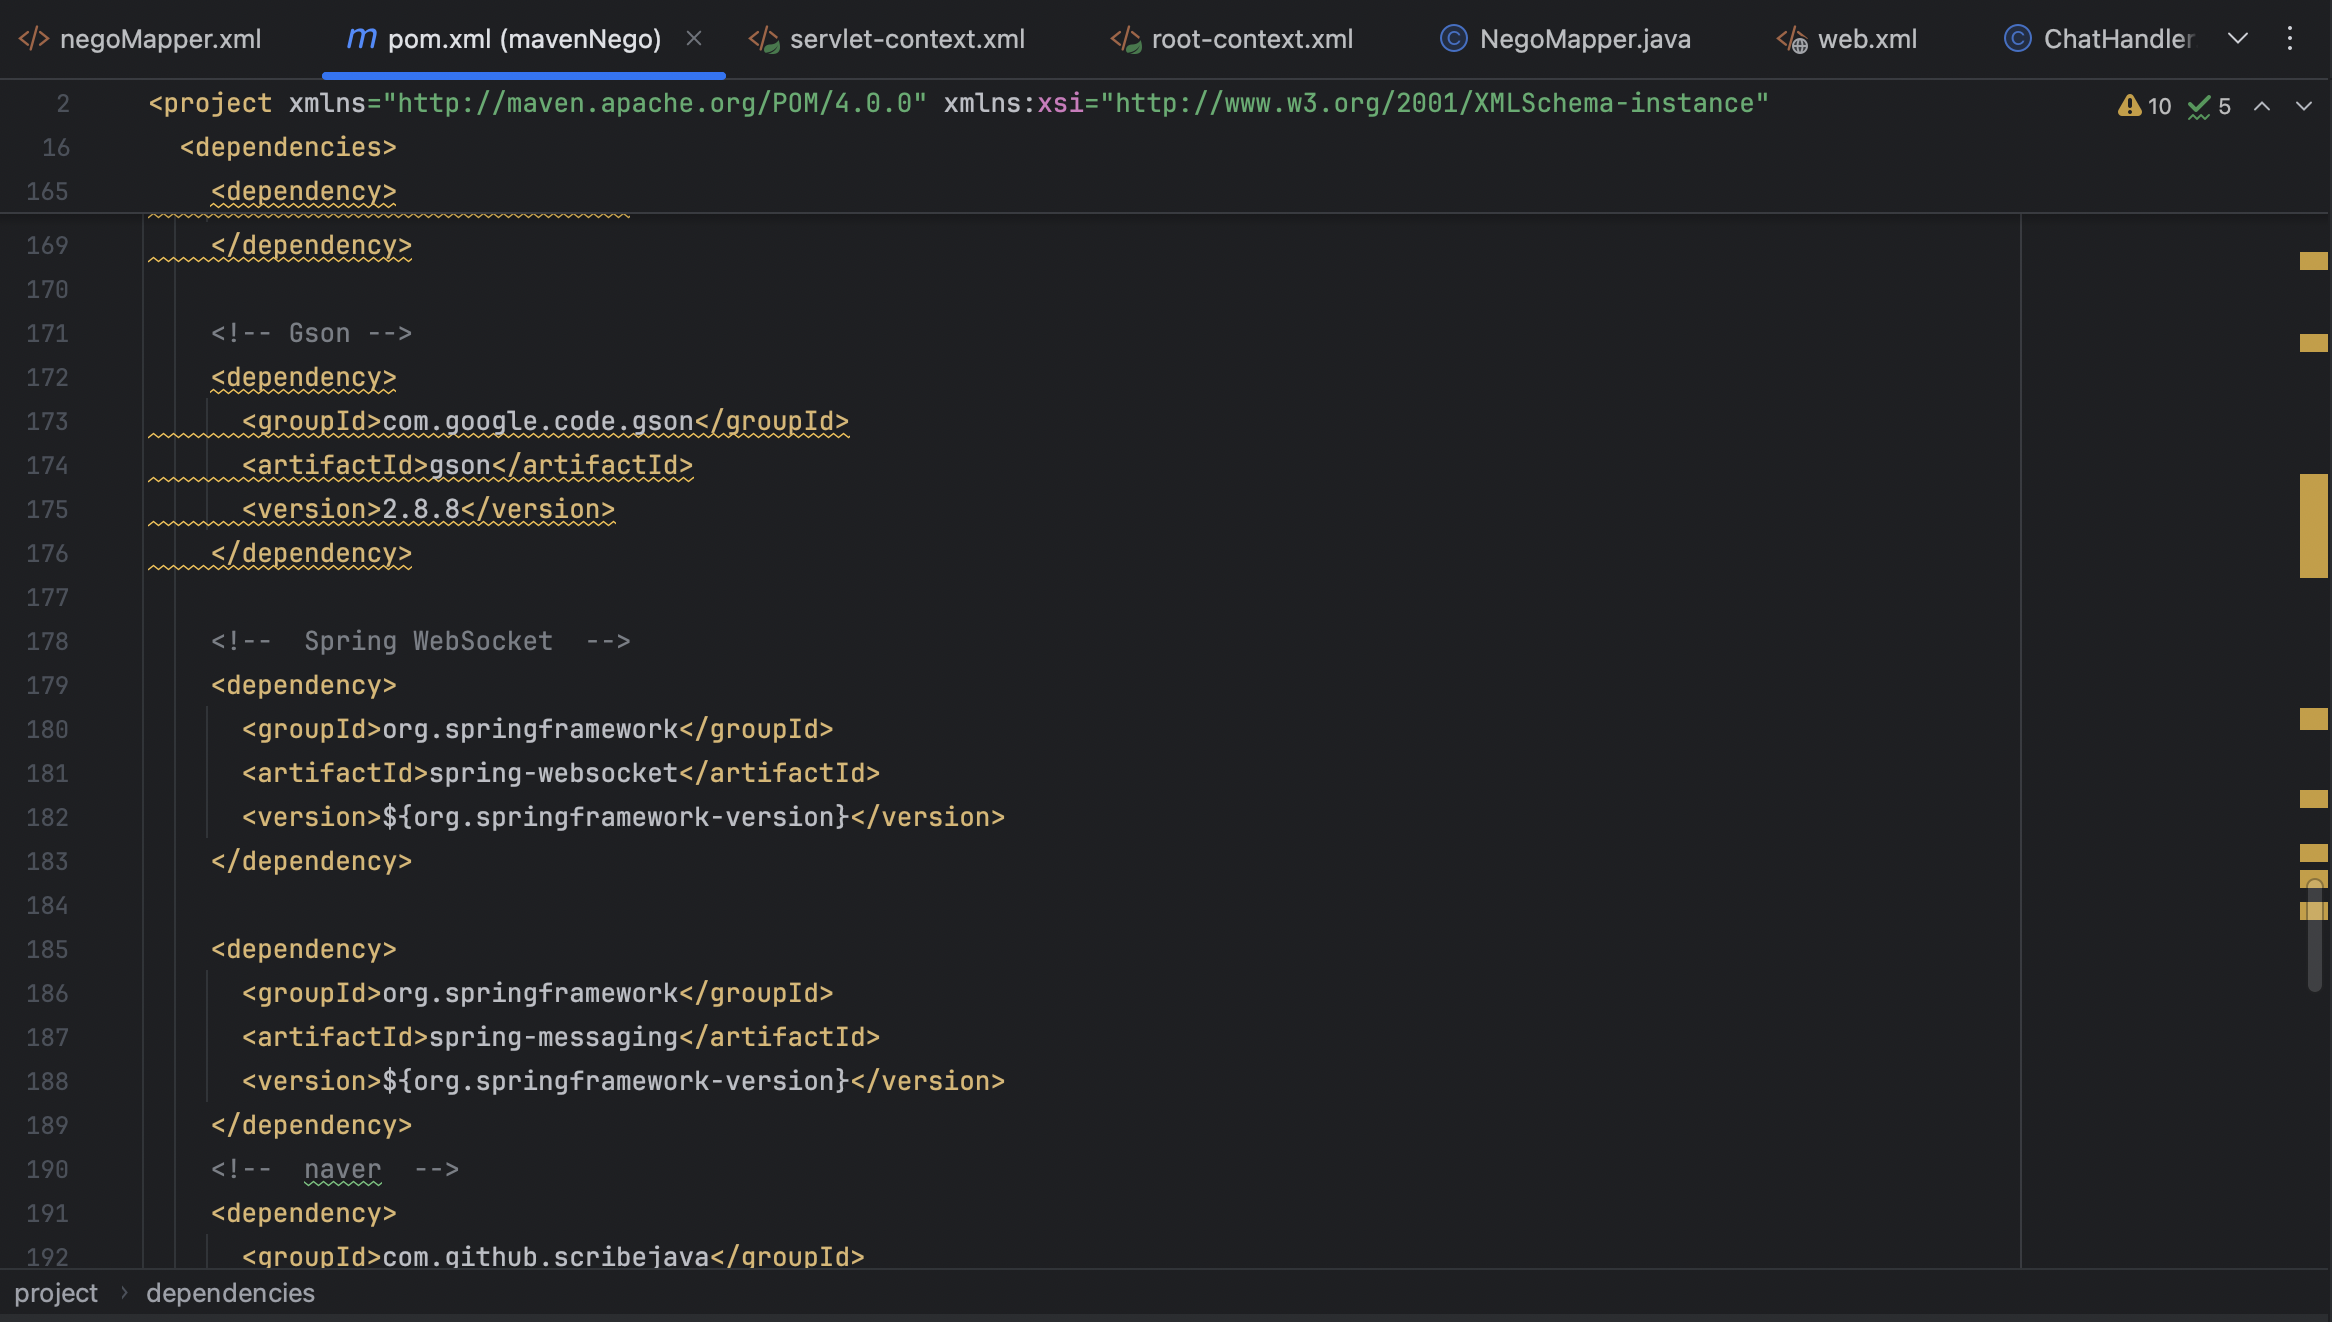Click the Spring XML icon on servlet-context.xml tab
Viewport: 2332px width, 1322px height.
765,39
